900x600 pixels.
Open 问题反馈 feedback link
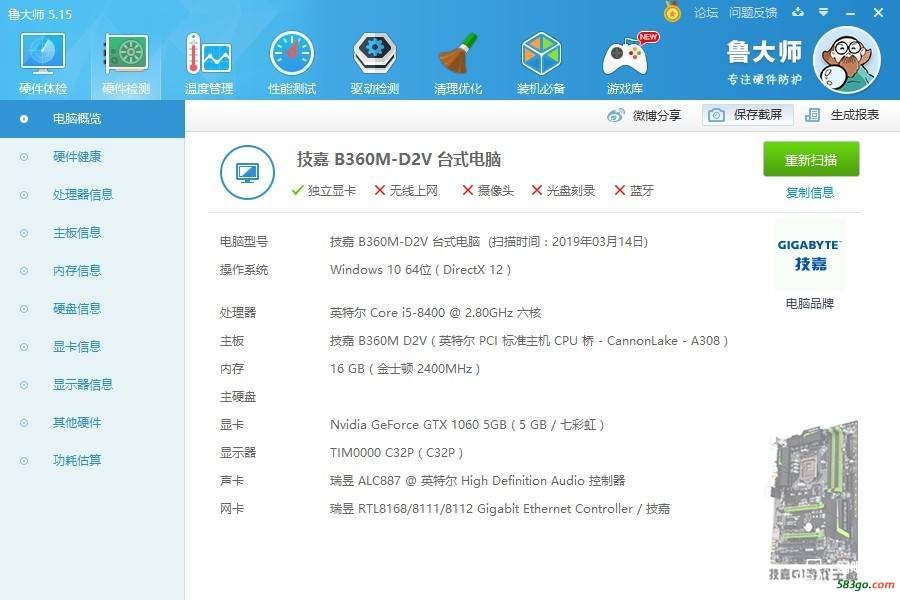pyautogui.click(x=752, y=13)
